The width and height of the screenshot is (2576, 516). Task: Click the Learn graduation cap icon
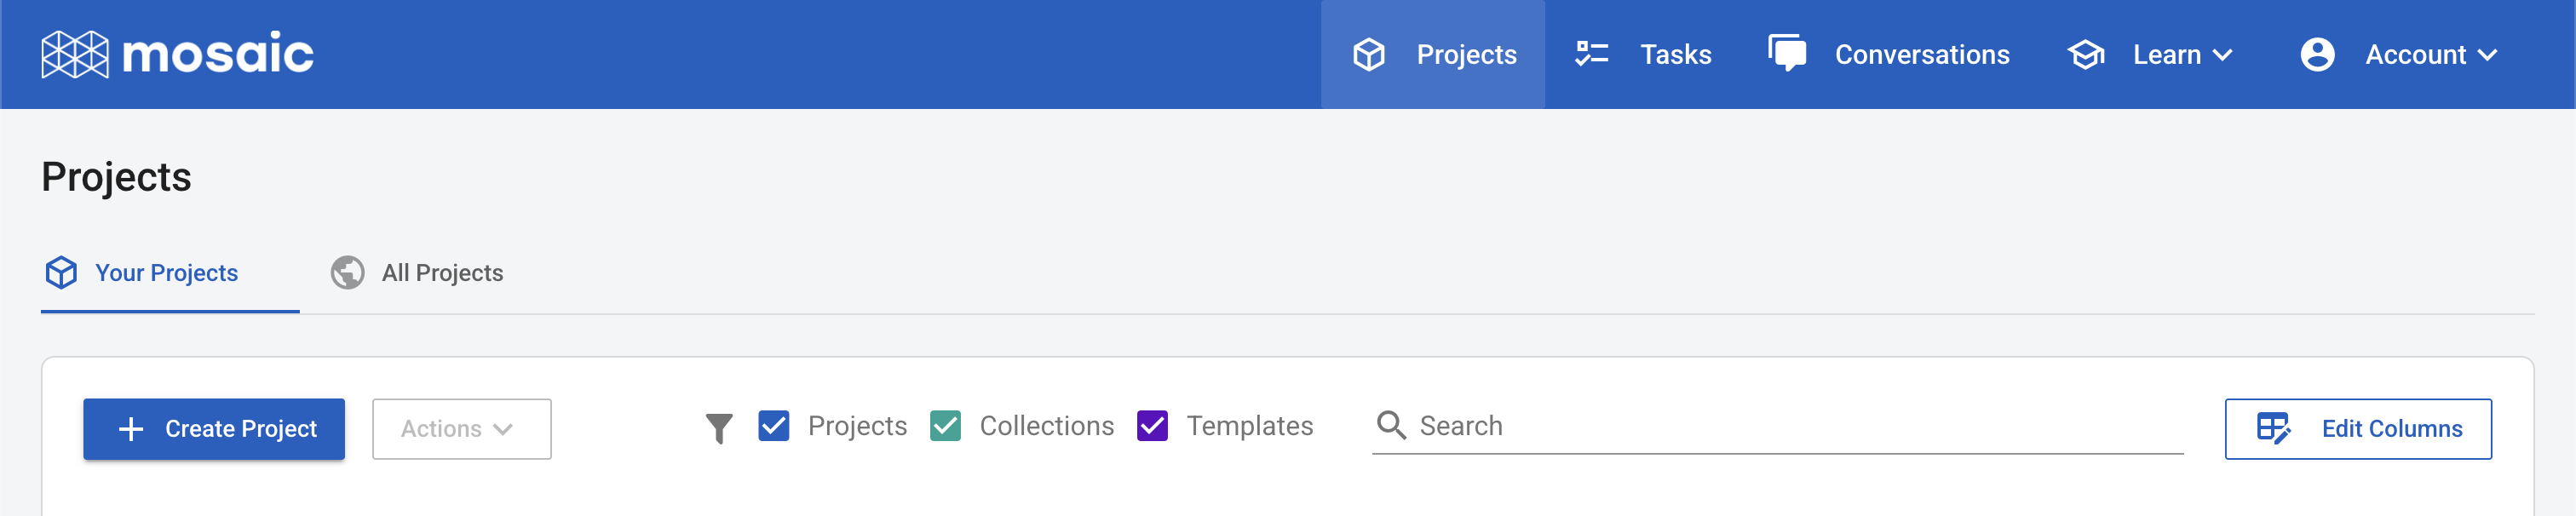2086,55
